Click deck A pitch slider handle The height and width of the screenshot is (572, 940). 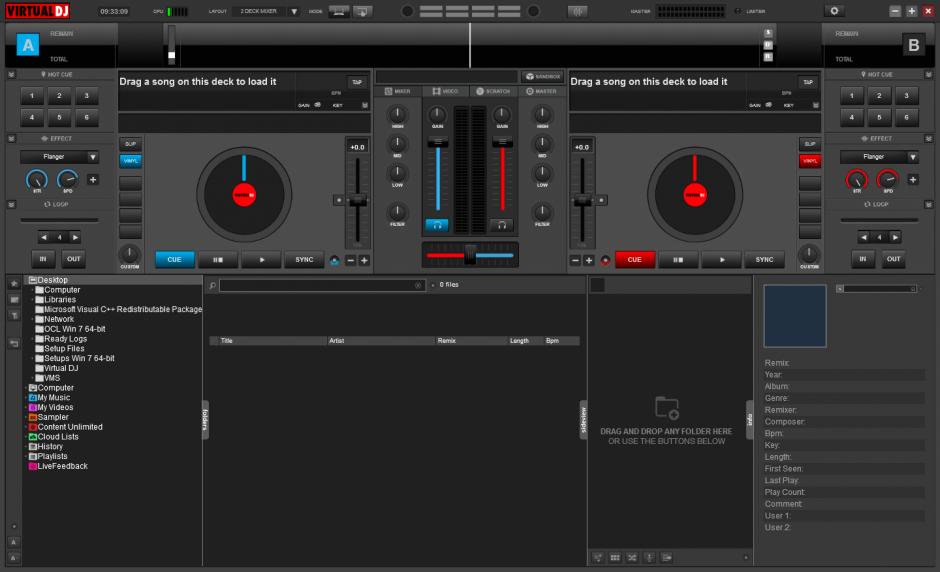tap(357, 201)
